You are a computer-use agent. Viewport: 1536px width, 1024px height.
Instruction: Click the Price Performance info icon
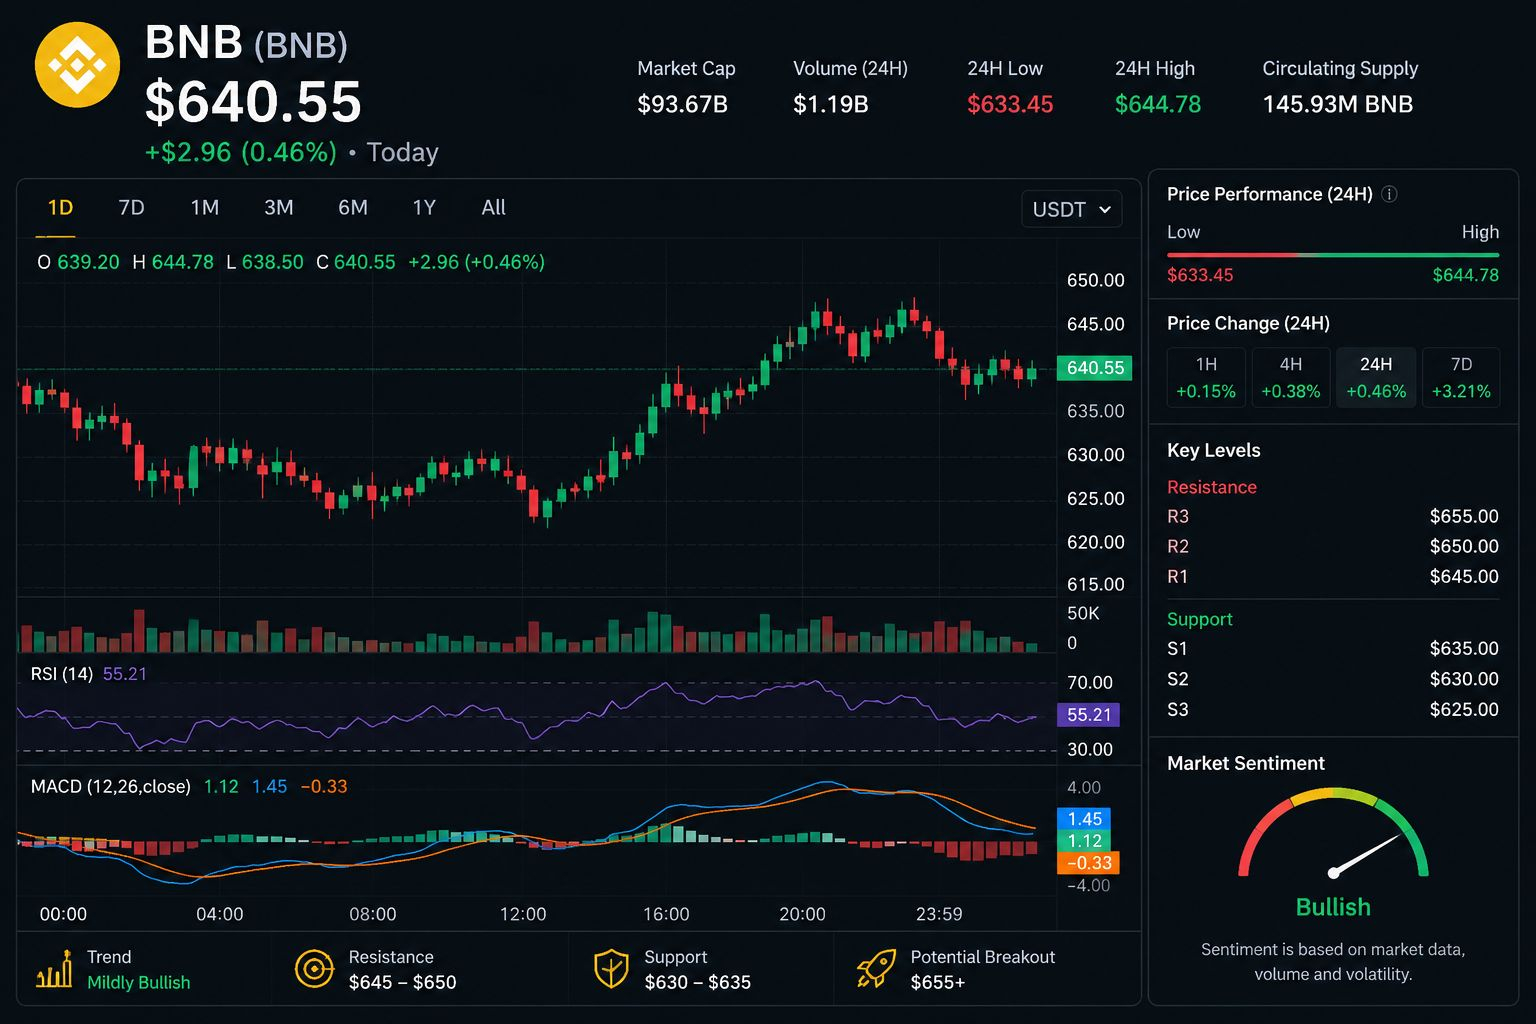click(x=1389, y=194)
